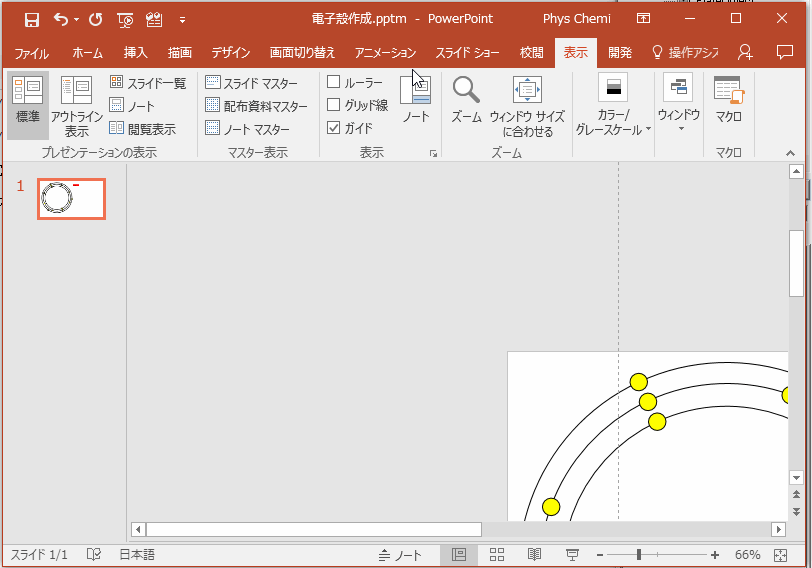Click 日本語 language in status bar
812x568 pixels.
pyautogui.click(x=137, y=555)
